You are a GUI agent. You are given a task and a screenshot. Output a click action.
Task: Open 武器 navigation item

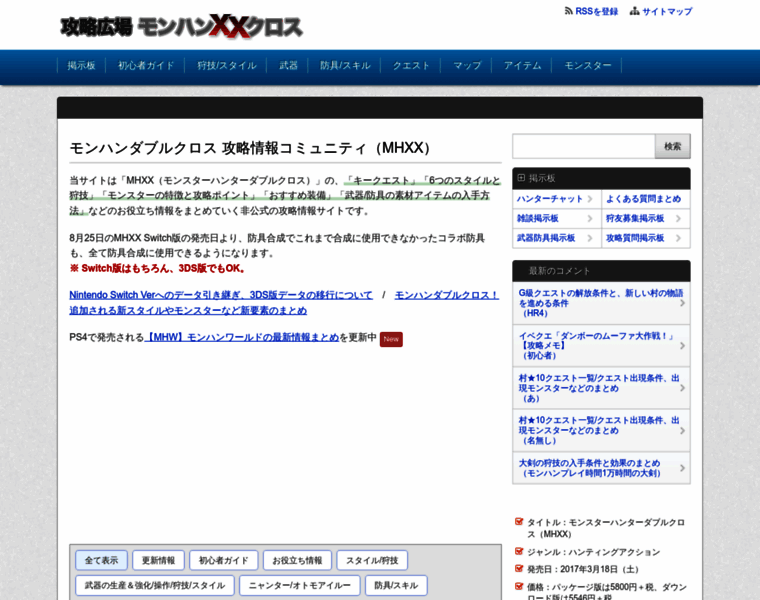(x=288, y=65)
